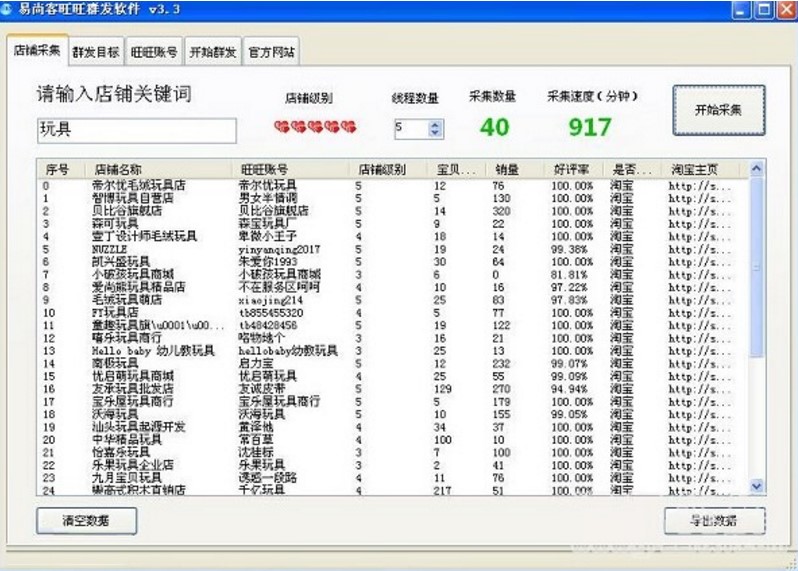This screenshot has width=798, height=571.
Task: Click the account name tb855455320
Action: [x=271, y=313]
